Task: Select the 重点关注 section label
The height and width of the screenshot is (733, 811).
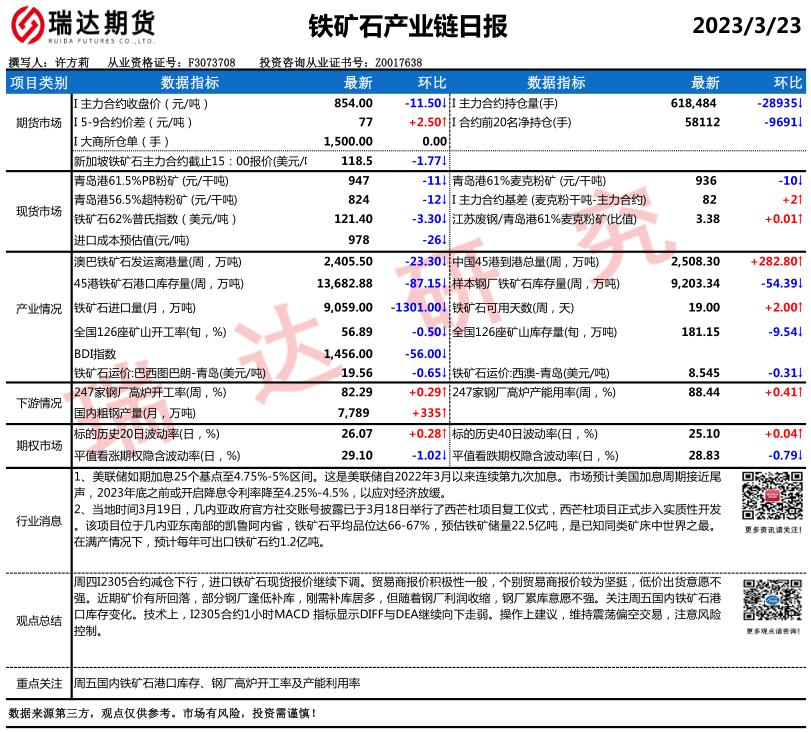Action: (x=38, y=683)
